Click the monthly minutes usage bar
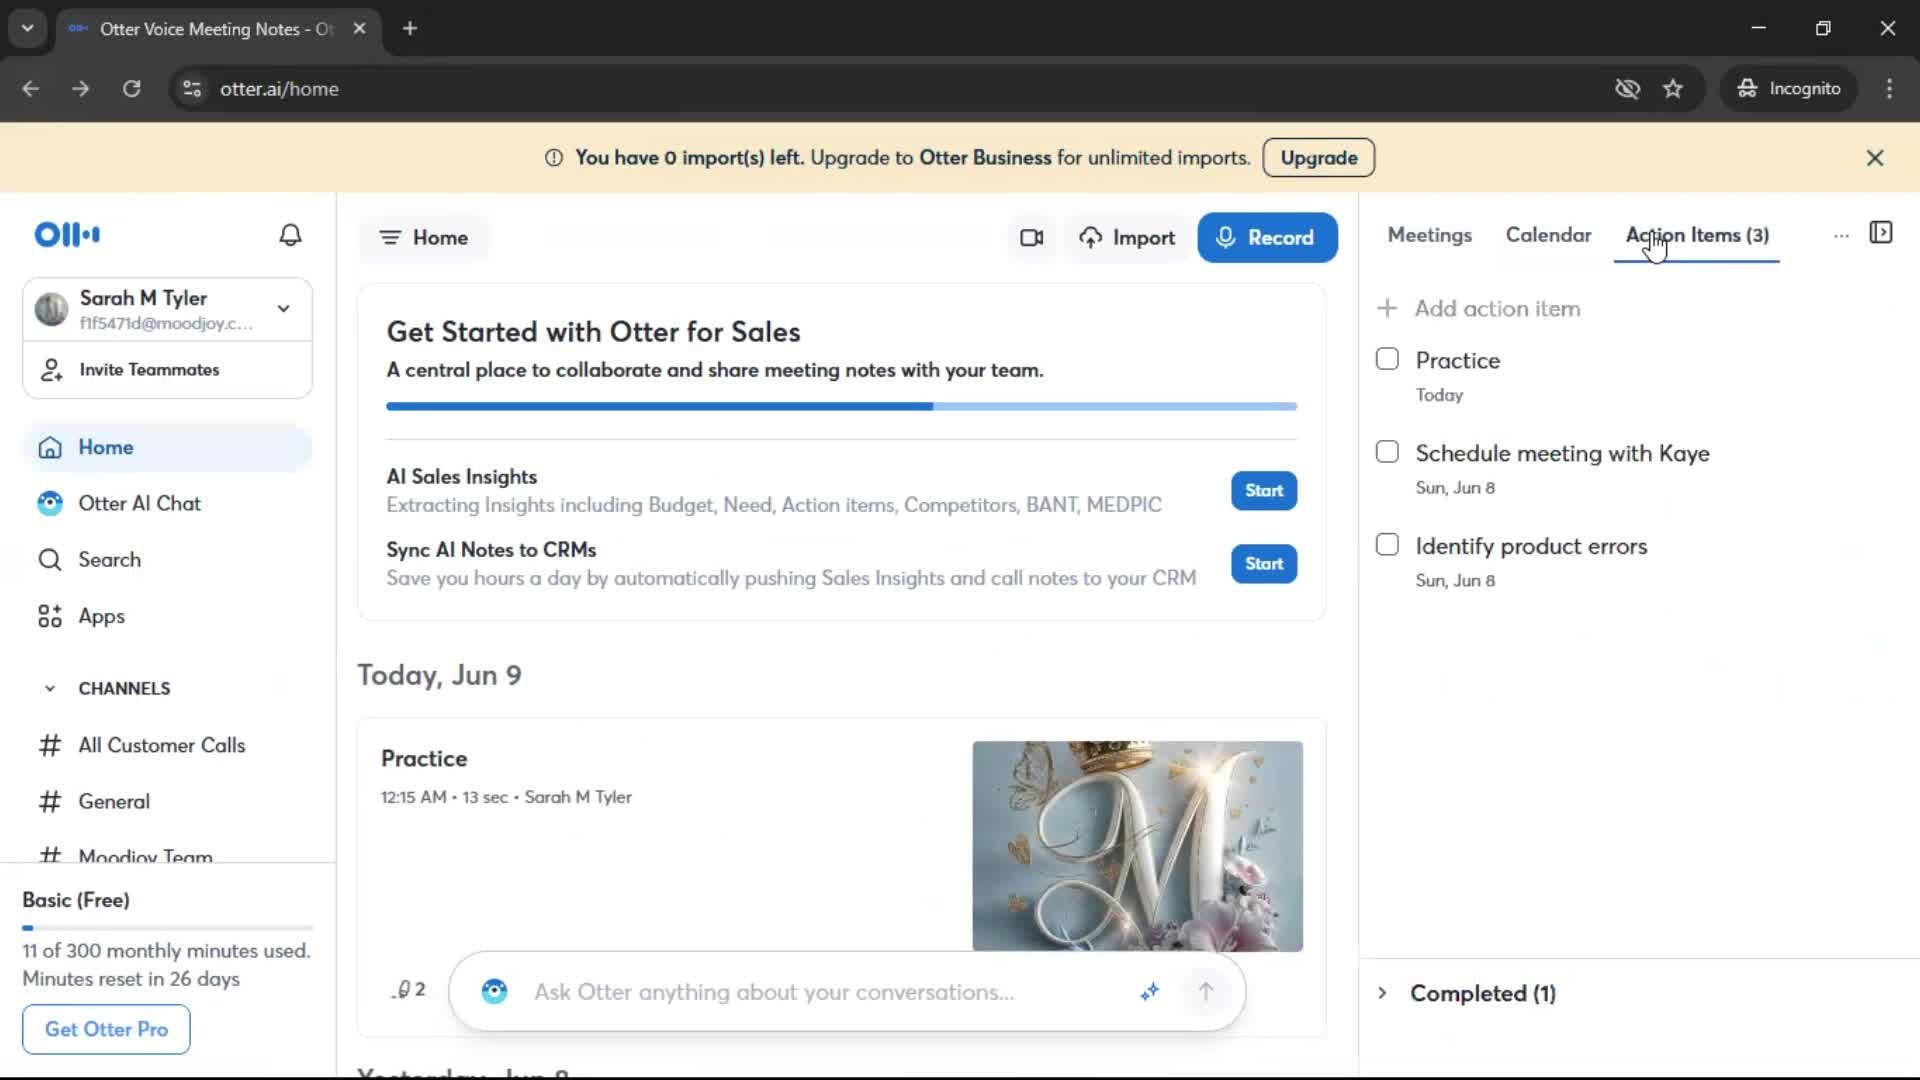 pyautogui.click(x=167, y=928)
